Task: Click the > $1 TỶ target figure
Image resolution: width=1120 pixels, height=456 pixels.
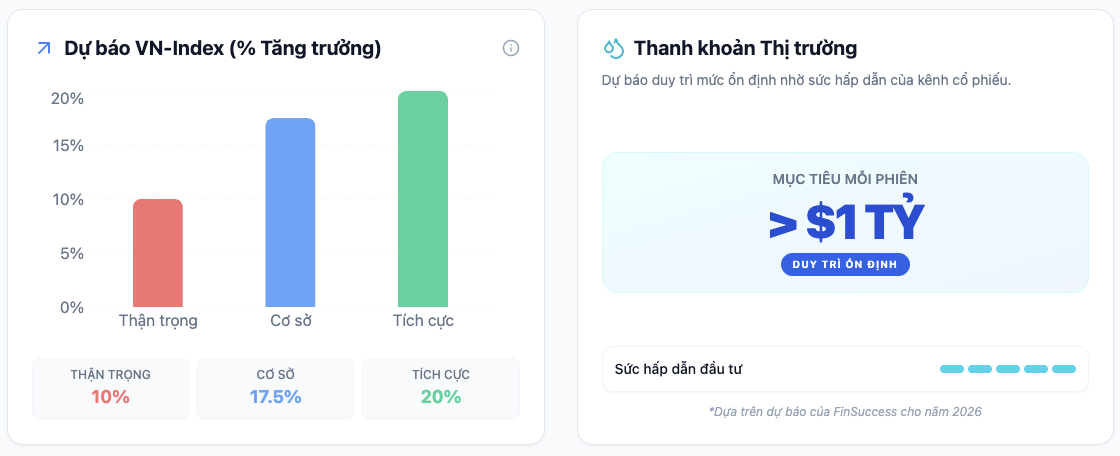Action: [x=845, y=224]
